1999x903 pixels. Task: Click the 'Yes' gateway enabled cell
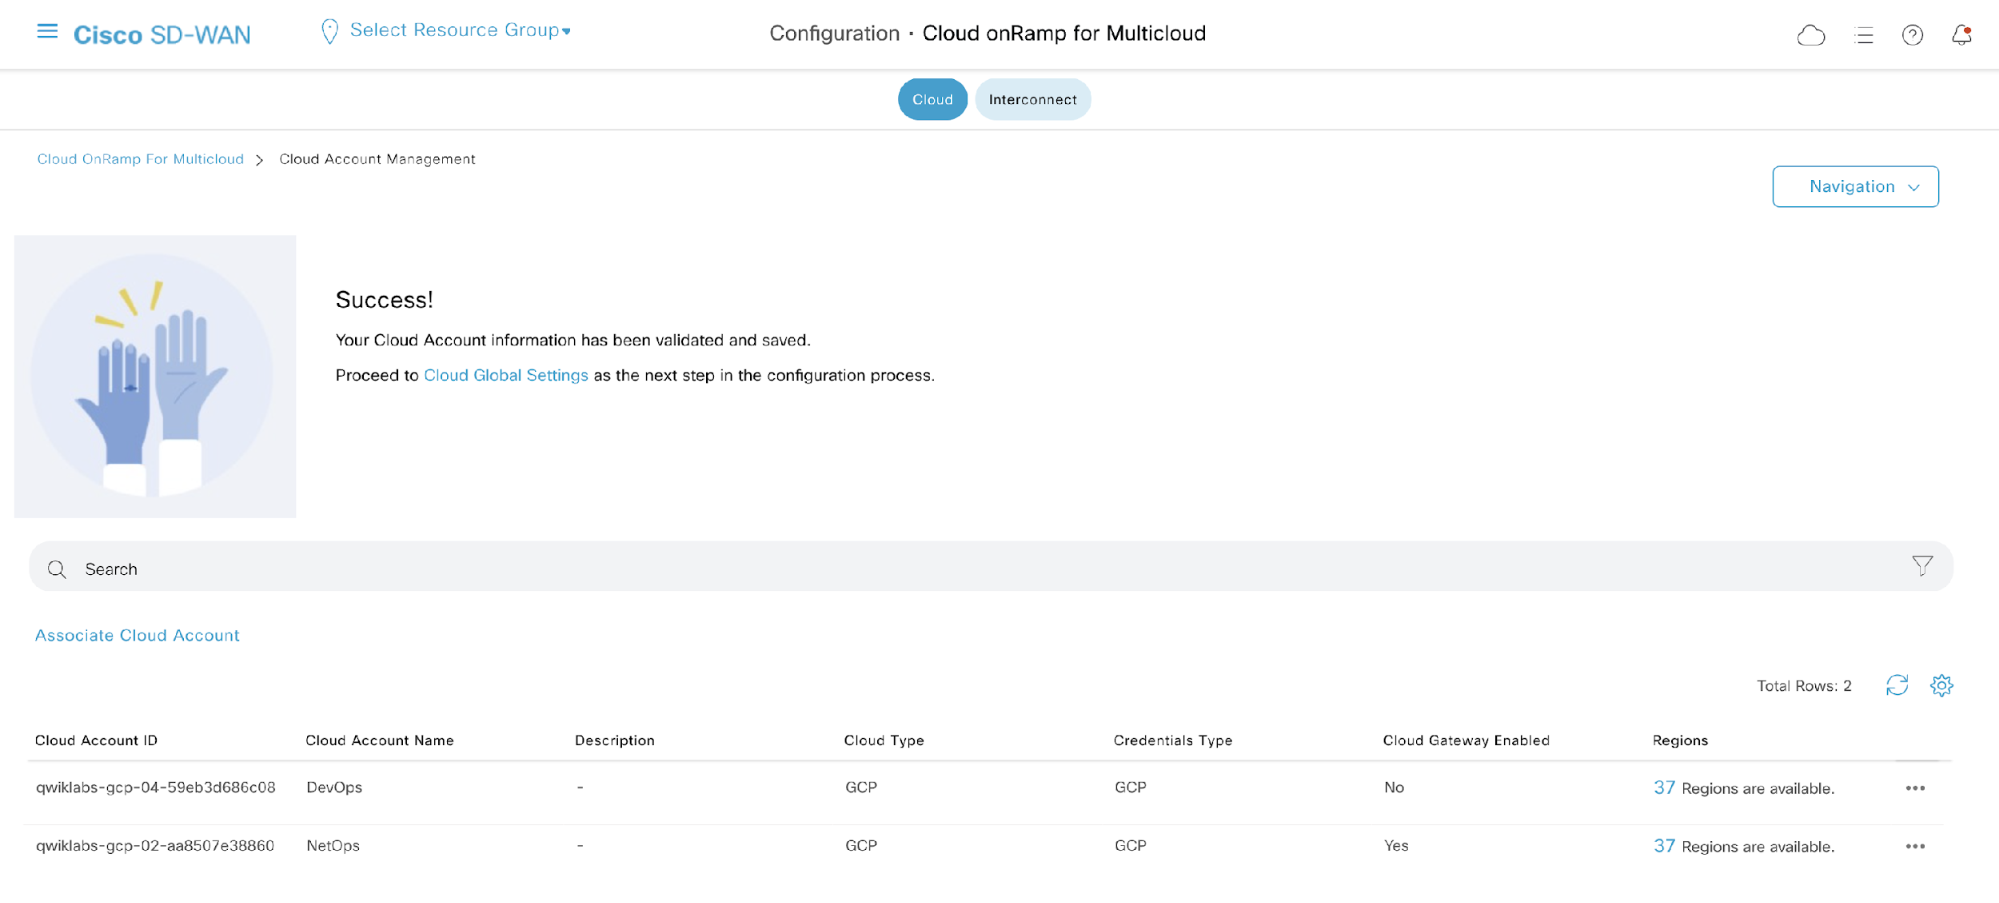click(x=1396, y=845)
